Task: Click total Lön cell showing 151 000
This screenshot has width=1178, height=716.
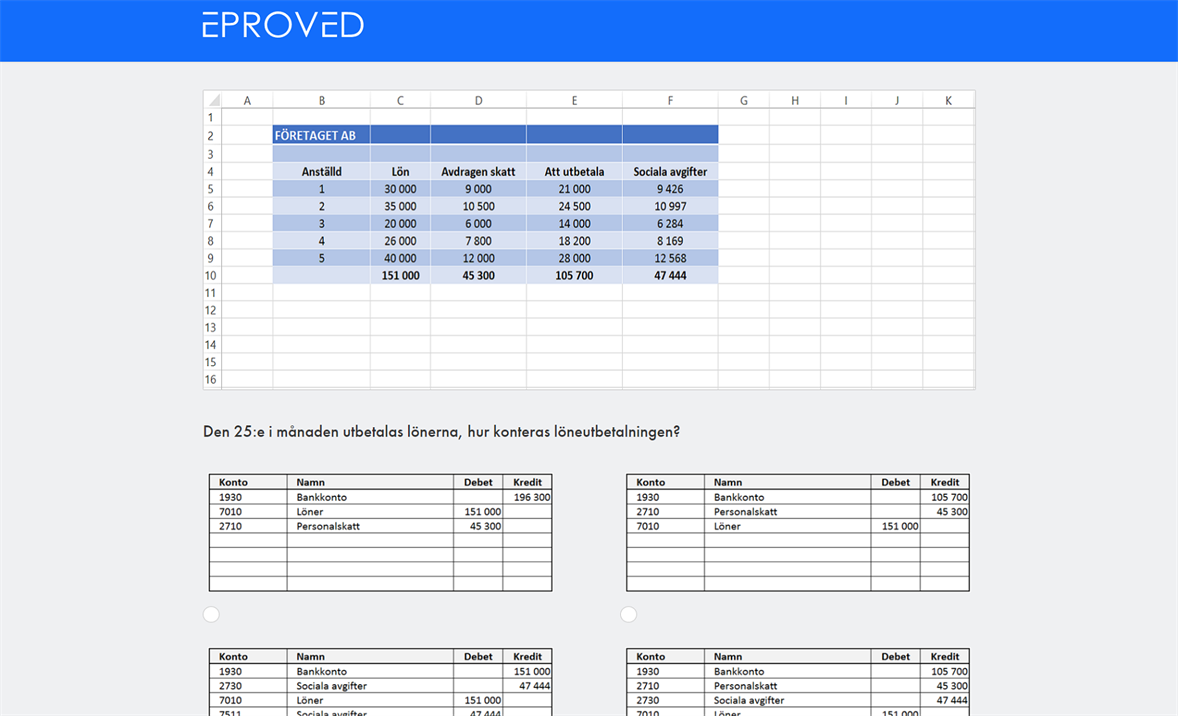Action: (400, 275)
